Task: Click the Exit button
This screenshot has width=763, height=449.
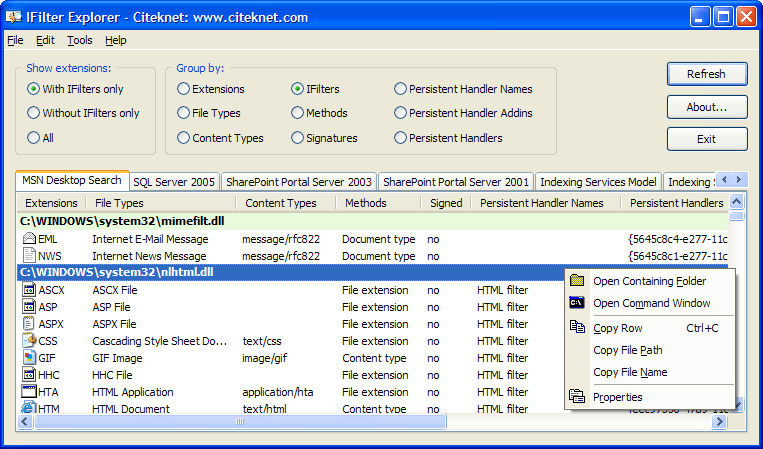Action: point(707,139)
